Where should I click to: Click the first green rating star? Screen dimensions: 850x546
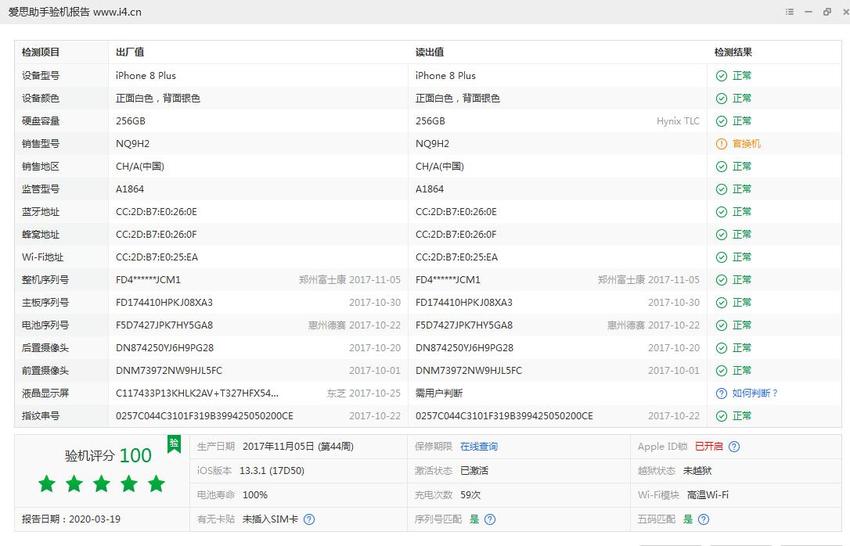coord(47,483)
